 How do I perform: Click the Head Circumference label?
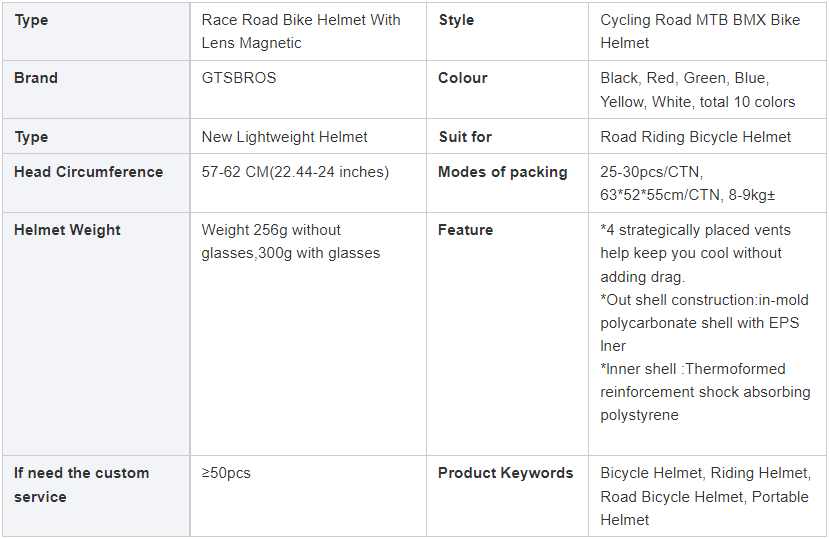tap(88, 172)
